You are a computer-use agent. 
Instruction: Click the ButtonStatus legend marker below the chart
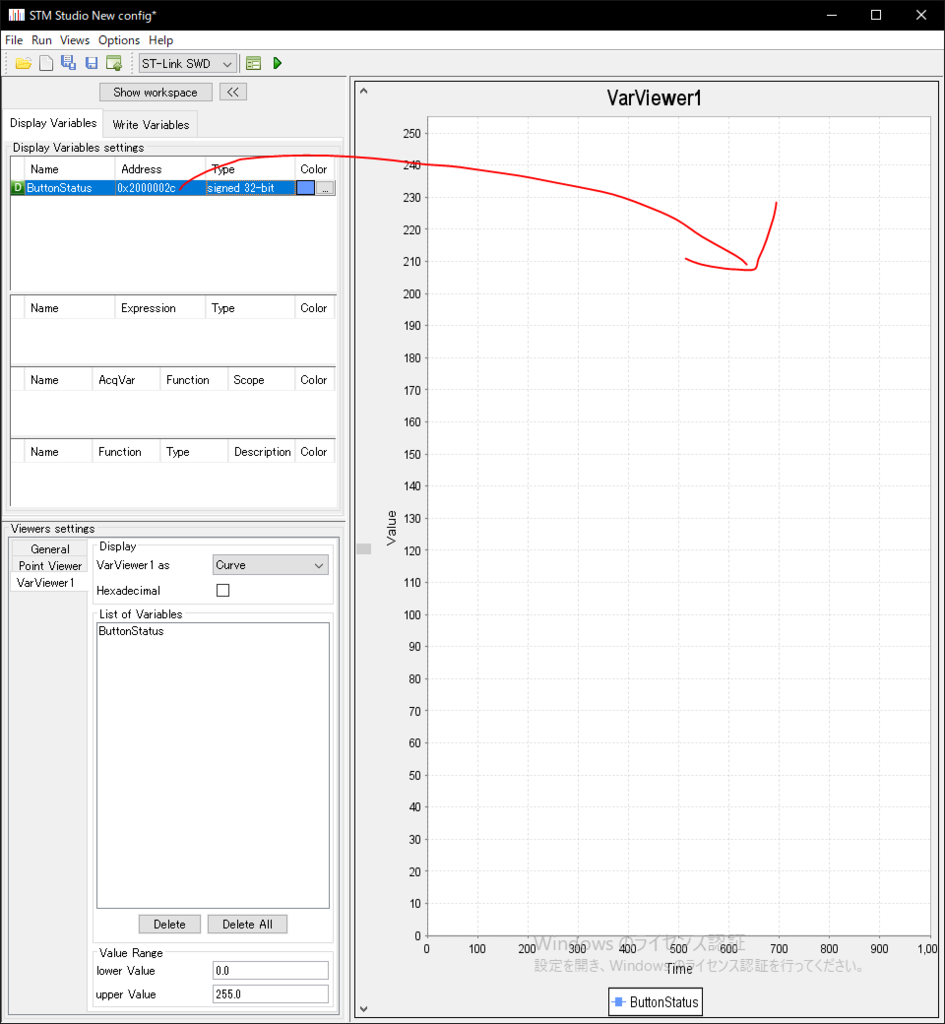click(x=618, y=1001)
